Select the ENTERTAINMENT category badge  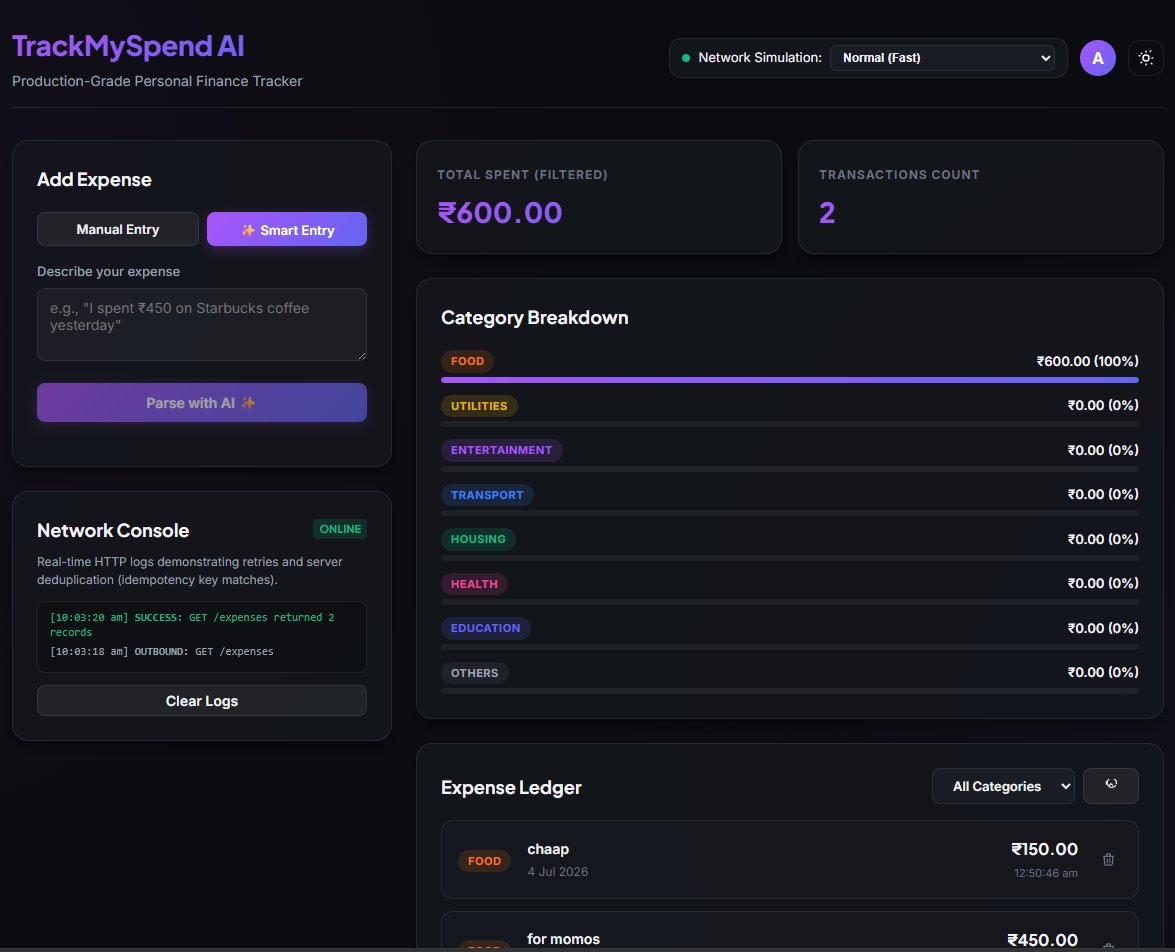(x=501, y=450)
